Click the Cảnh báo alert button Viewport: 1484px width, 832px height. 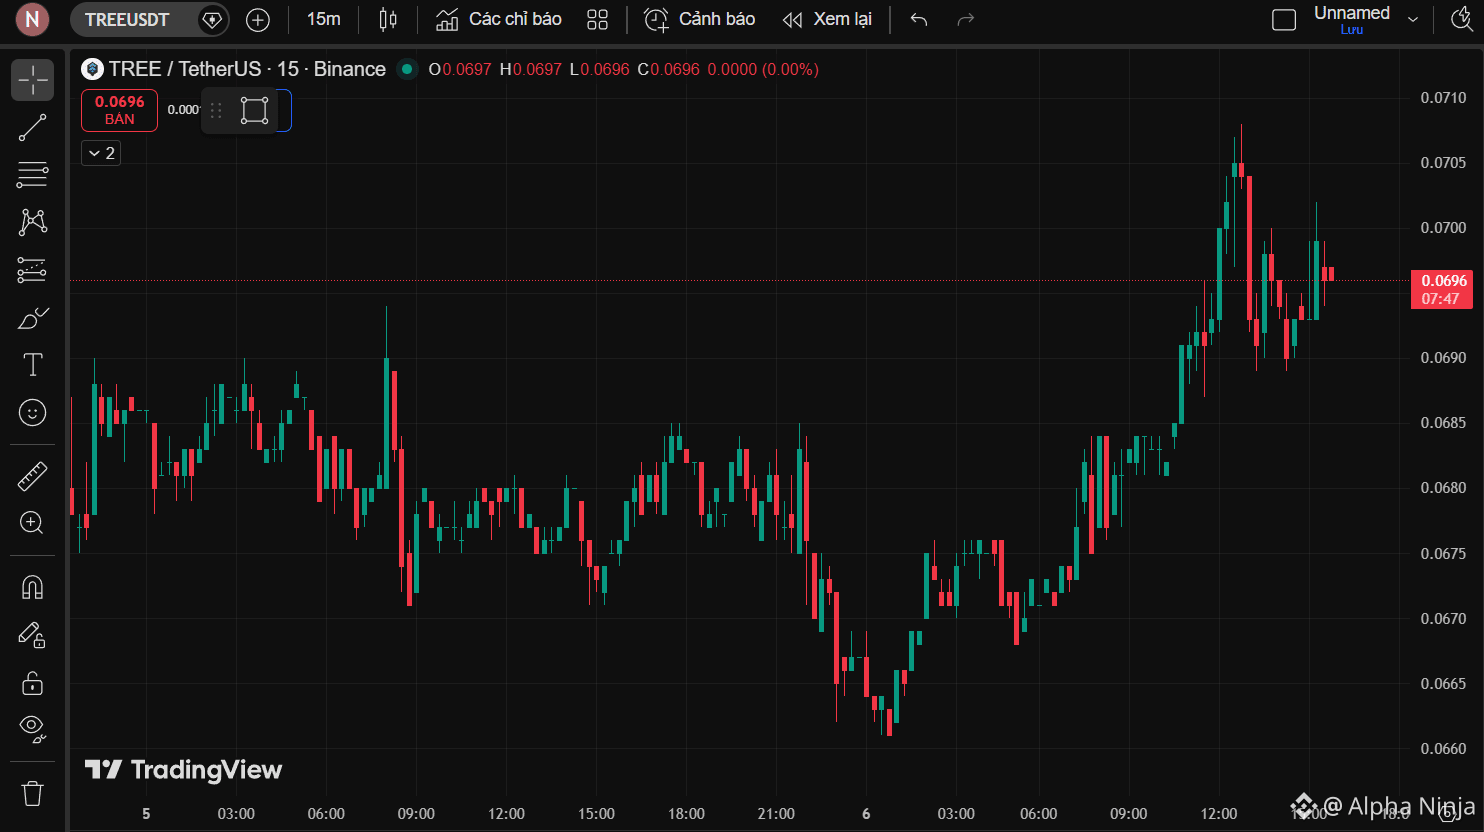[700, 19]
